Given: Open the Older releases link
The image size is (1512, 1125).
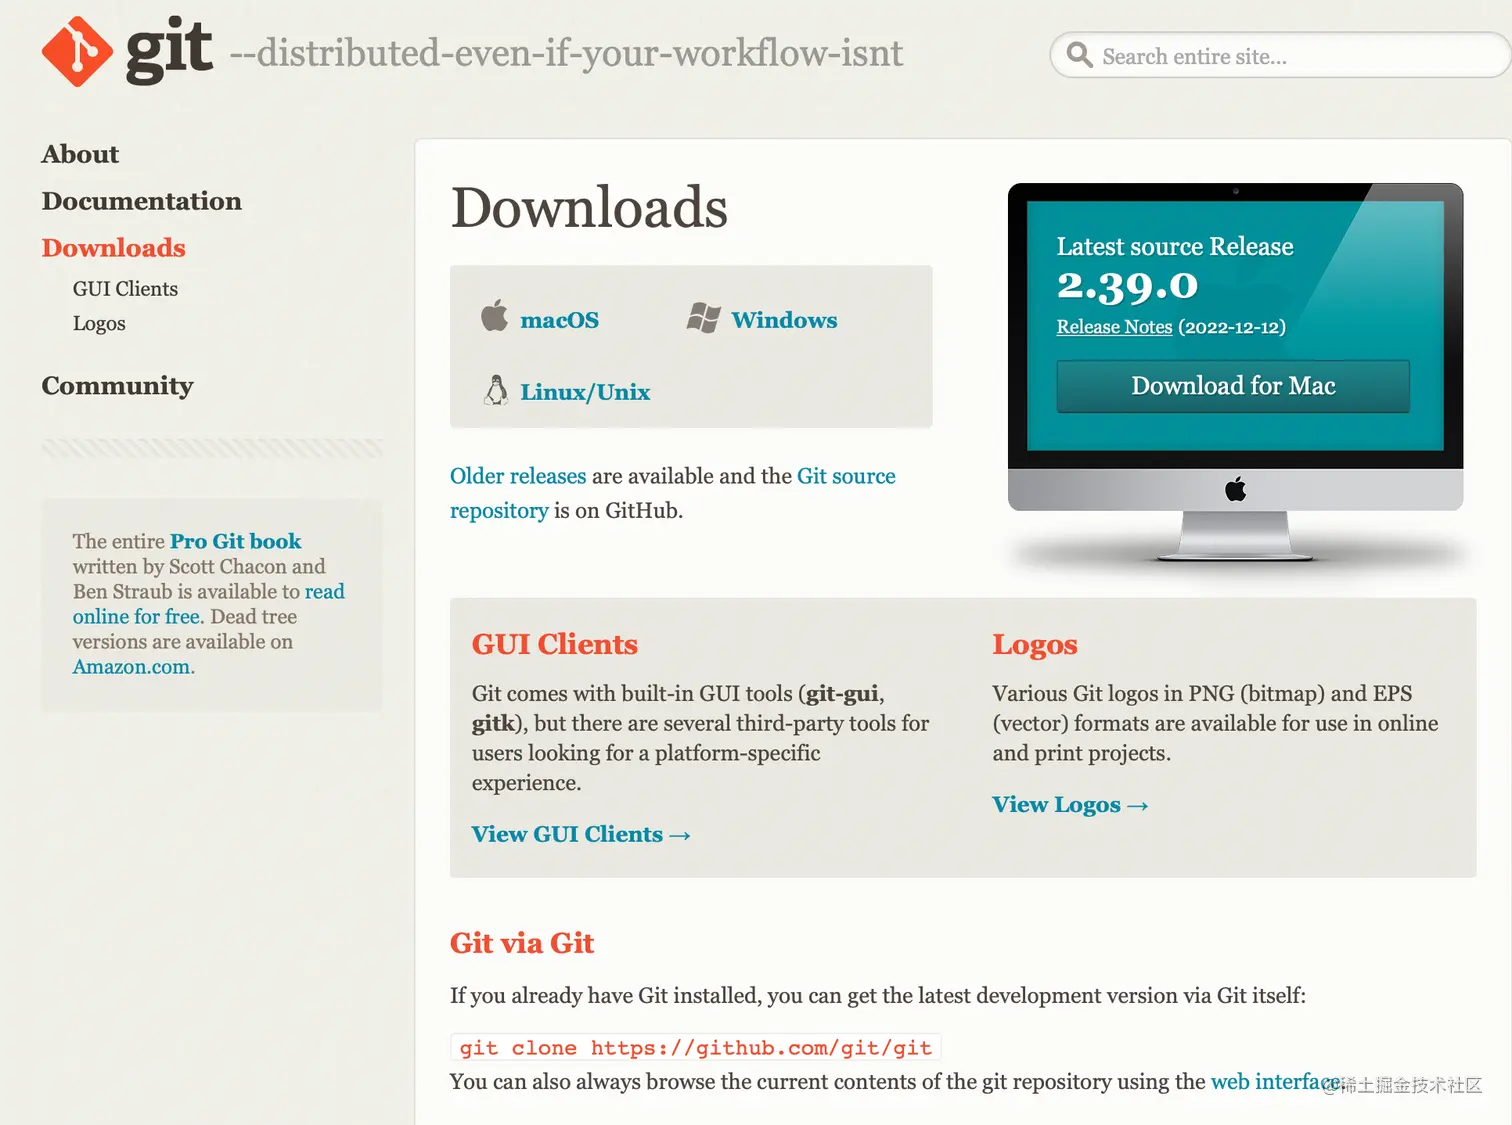Looking at the screenshot, I should [518, 476].
